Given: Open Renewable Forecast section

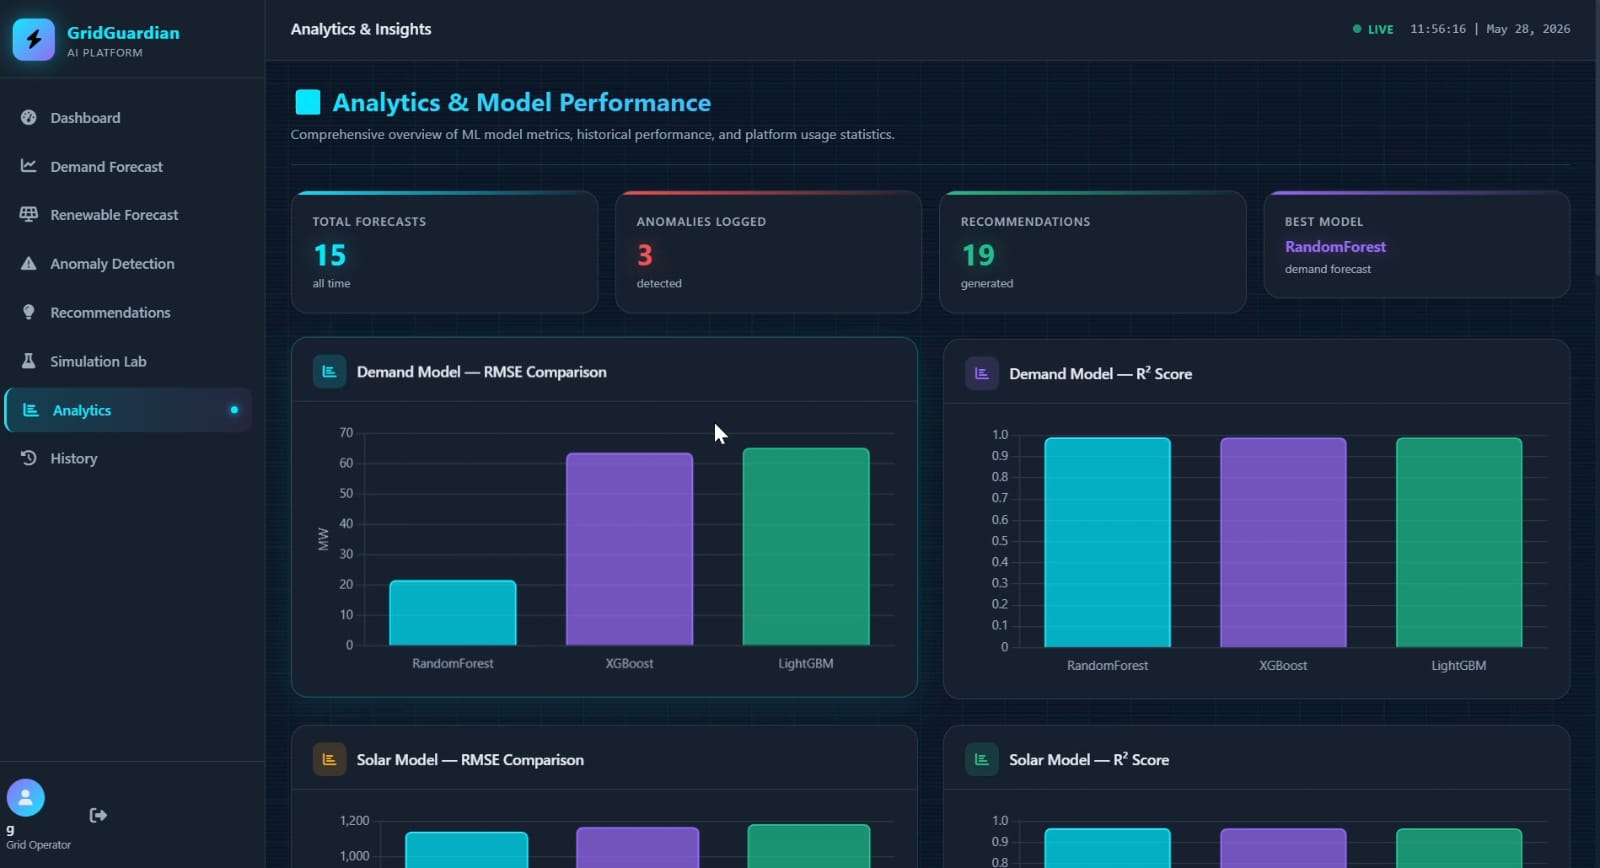Looking at the screenshot, I should coord(128,215).
